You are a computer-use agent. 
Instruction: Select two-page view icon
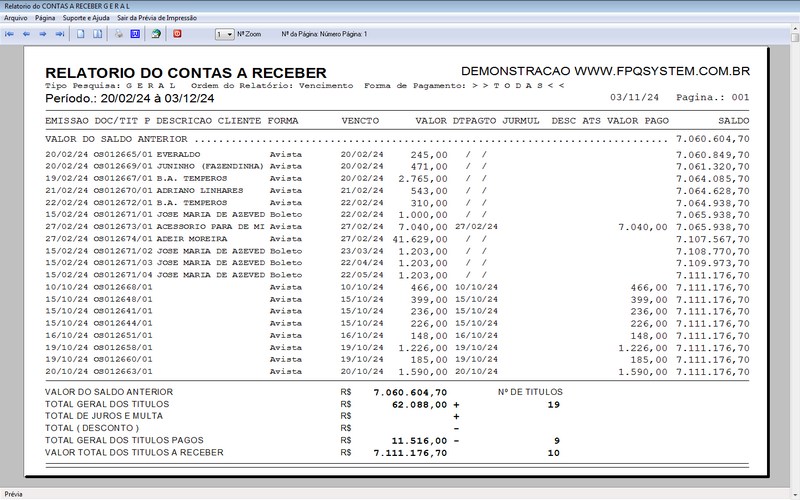point(97,34)
